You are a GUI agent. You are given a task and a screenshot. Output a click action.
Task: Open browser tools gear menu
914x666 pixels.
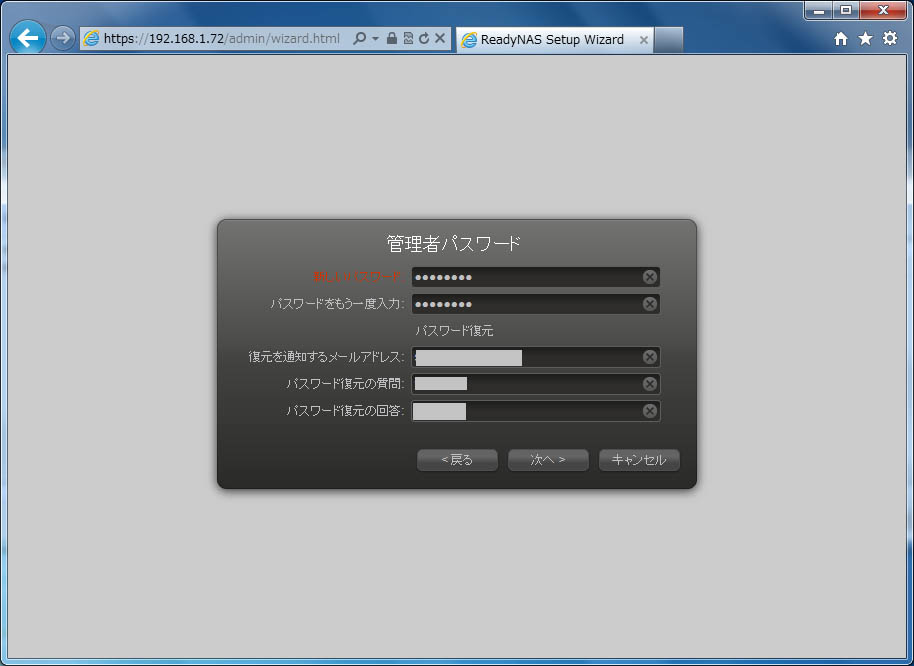[889, 39]
